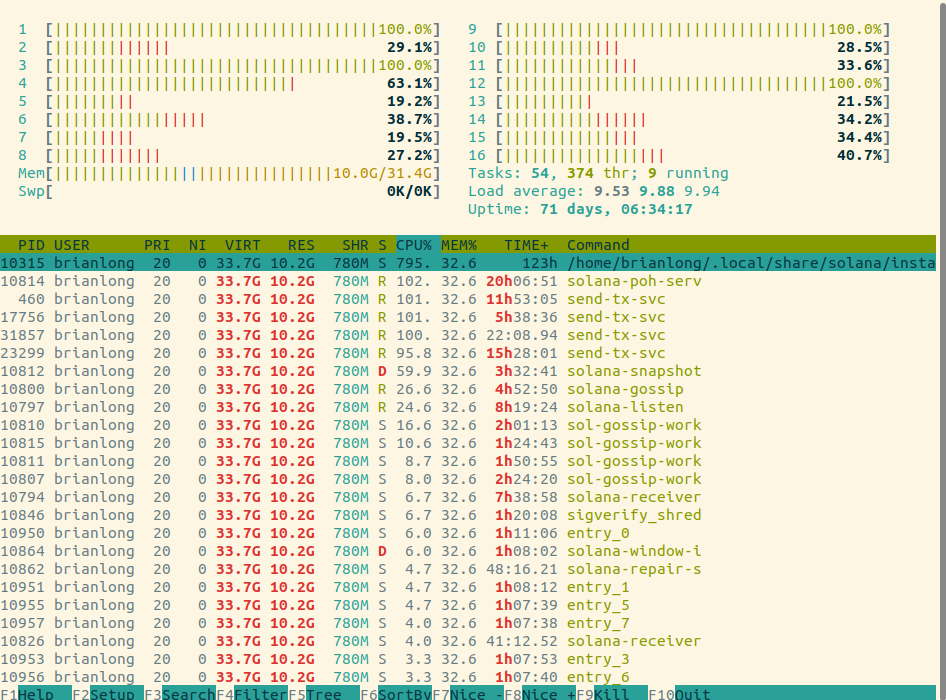
Task: Select the solana-poh-serv process row
Action: (468, 281)
